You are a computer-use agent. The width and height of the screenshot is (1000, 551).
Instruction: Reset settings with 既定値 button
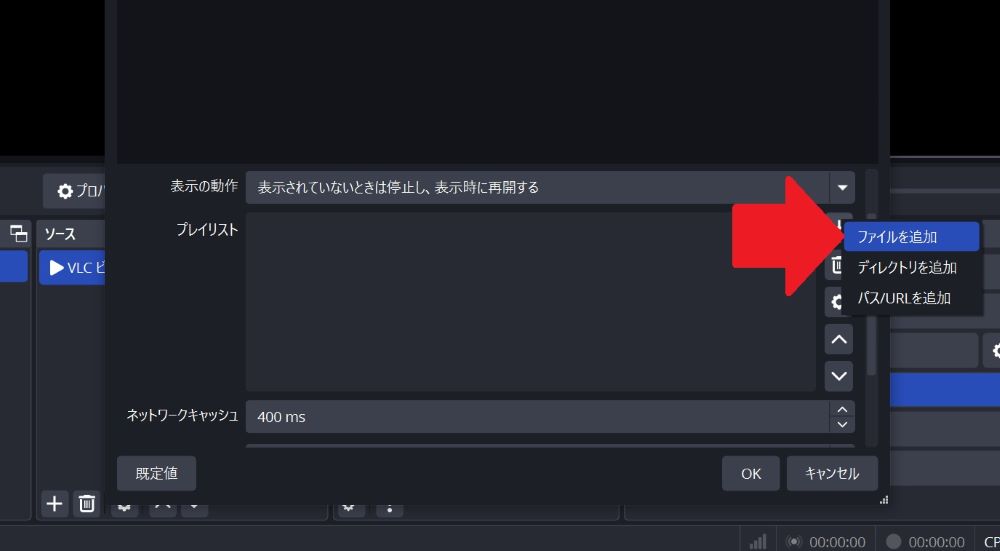point(156,474)
